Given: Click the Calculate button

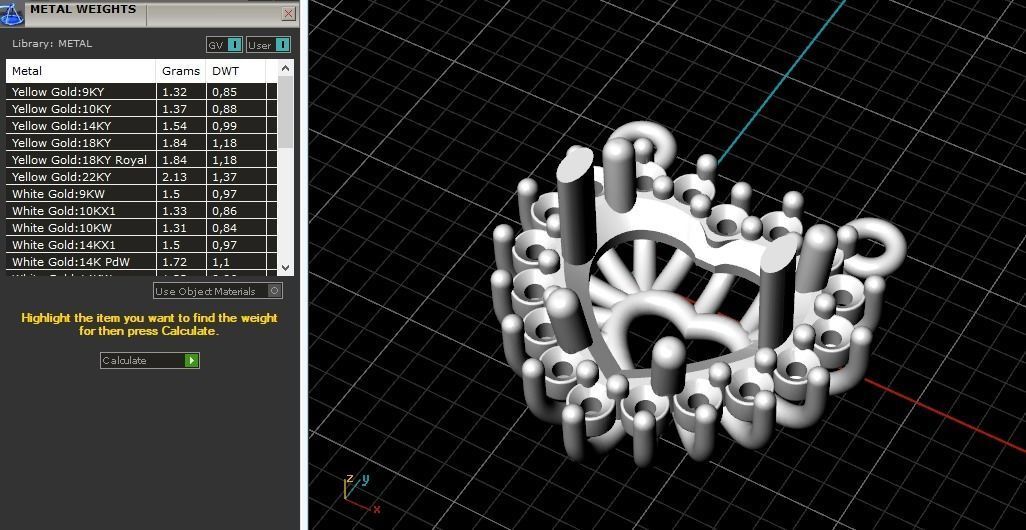Looking at the screenshot, I should [150, 361].
